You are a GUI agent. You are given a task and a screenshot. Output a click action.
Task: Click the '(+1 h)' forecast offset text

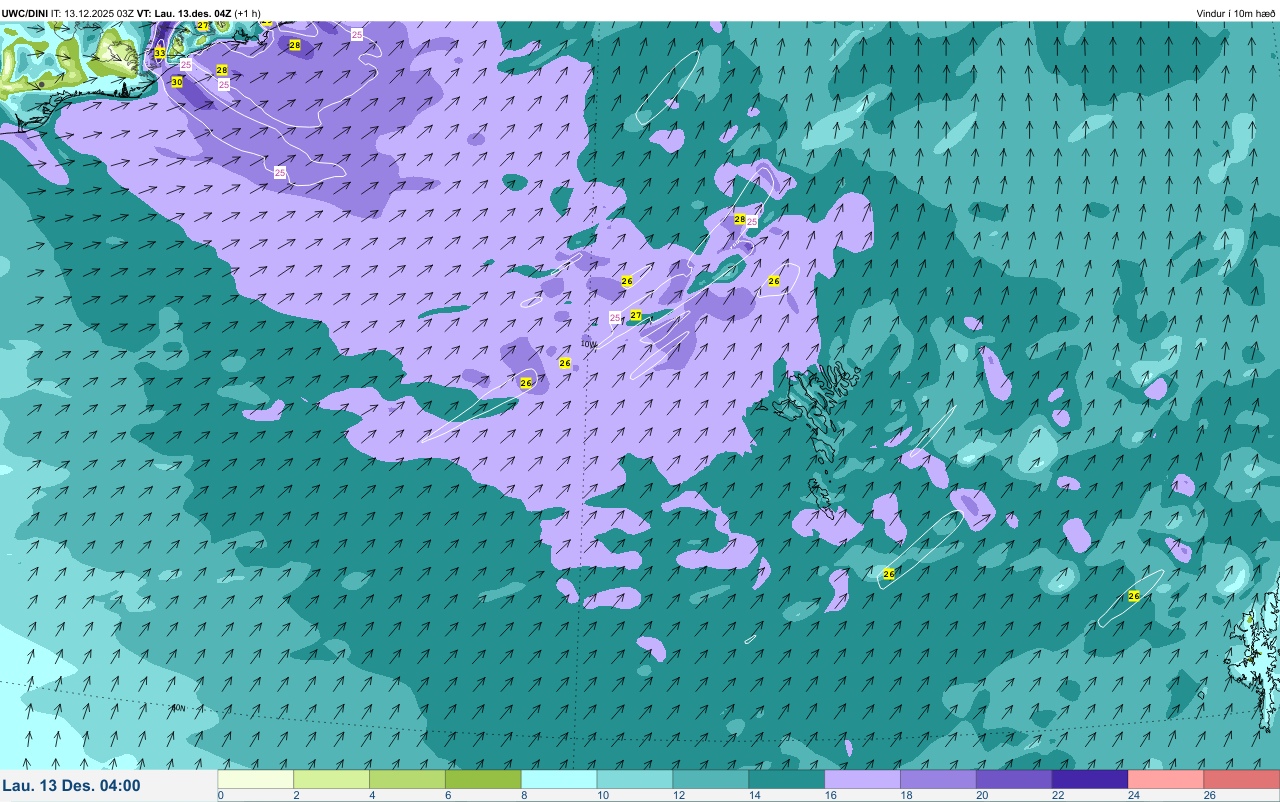(248, 13)
